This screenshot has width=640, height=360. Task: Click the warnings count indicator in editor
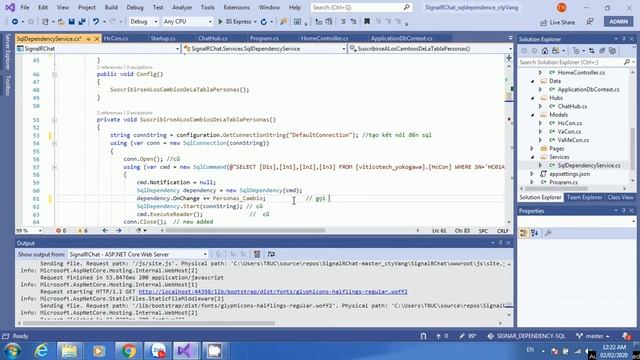click(x=83, y=231)
